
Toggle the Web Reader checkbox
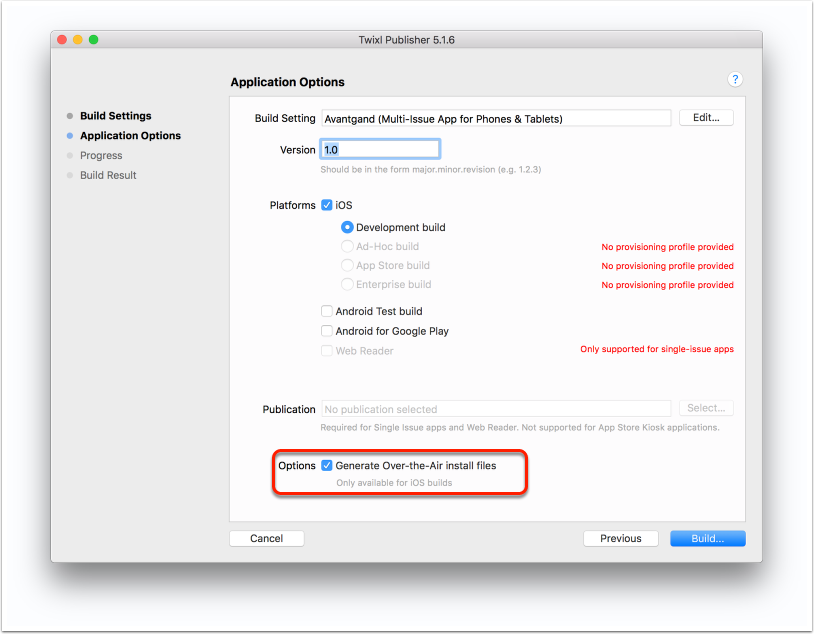[327, 350]
